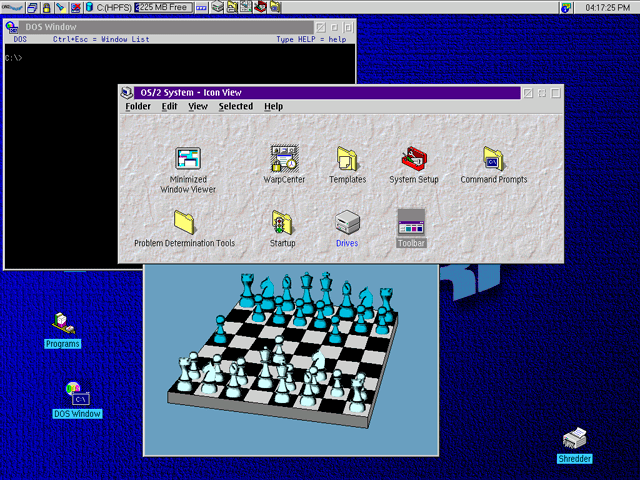Viewport: 640px width, 480px height.
Task: Click the C: drive cylinder icon
Action: point(89,7)
